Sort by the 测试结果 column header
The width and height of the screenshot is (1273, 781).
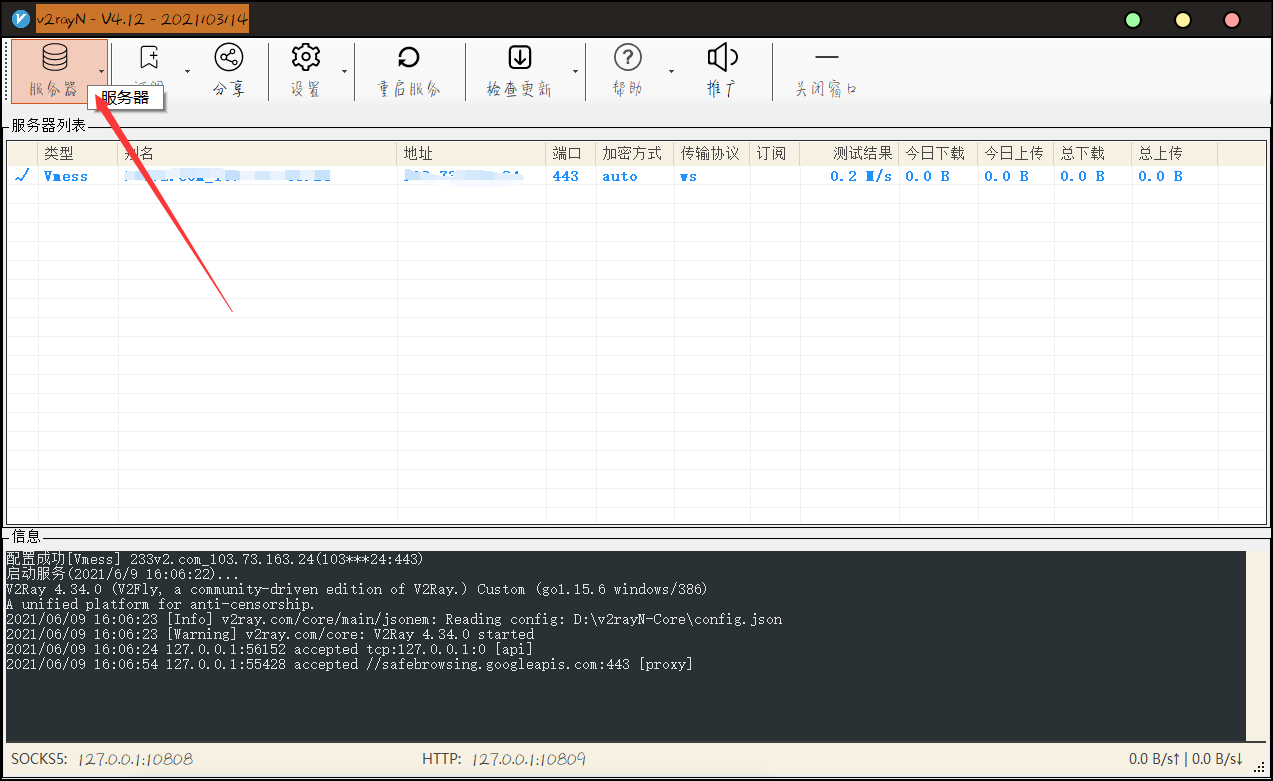click(x=849, y=153)
